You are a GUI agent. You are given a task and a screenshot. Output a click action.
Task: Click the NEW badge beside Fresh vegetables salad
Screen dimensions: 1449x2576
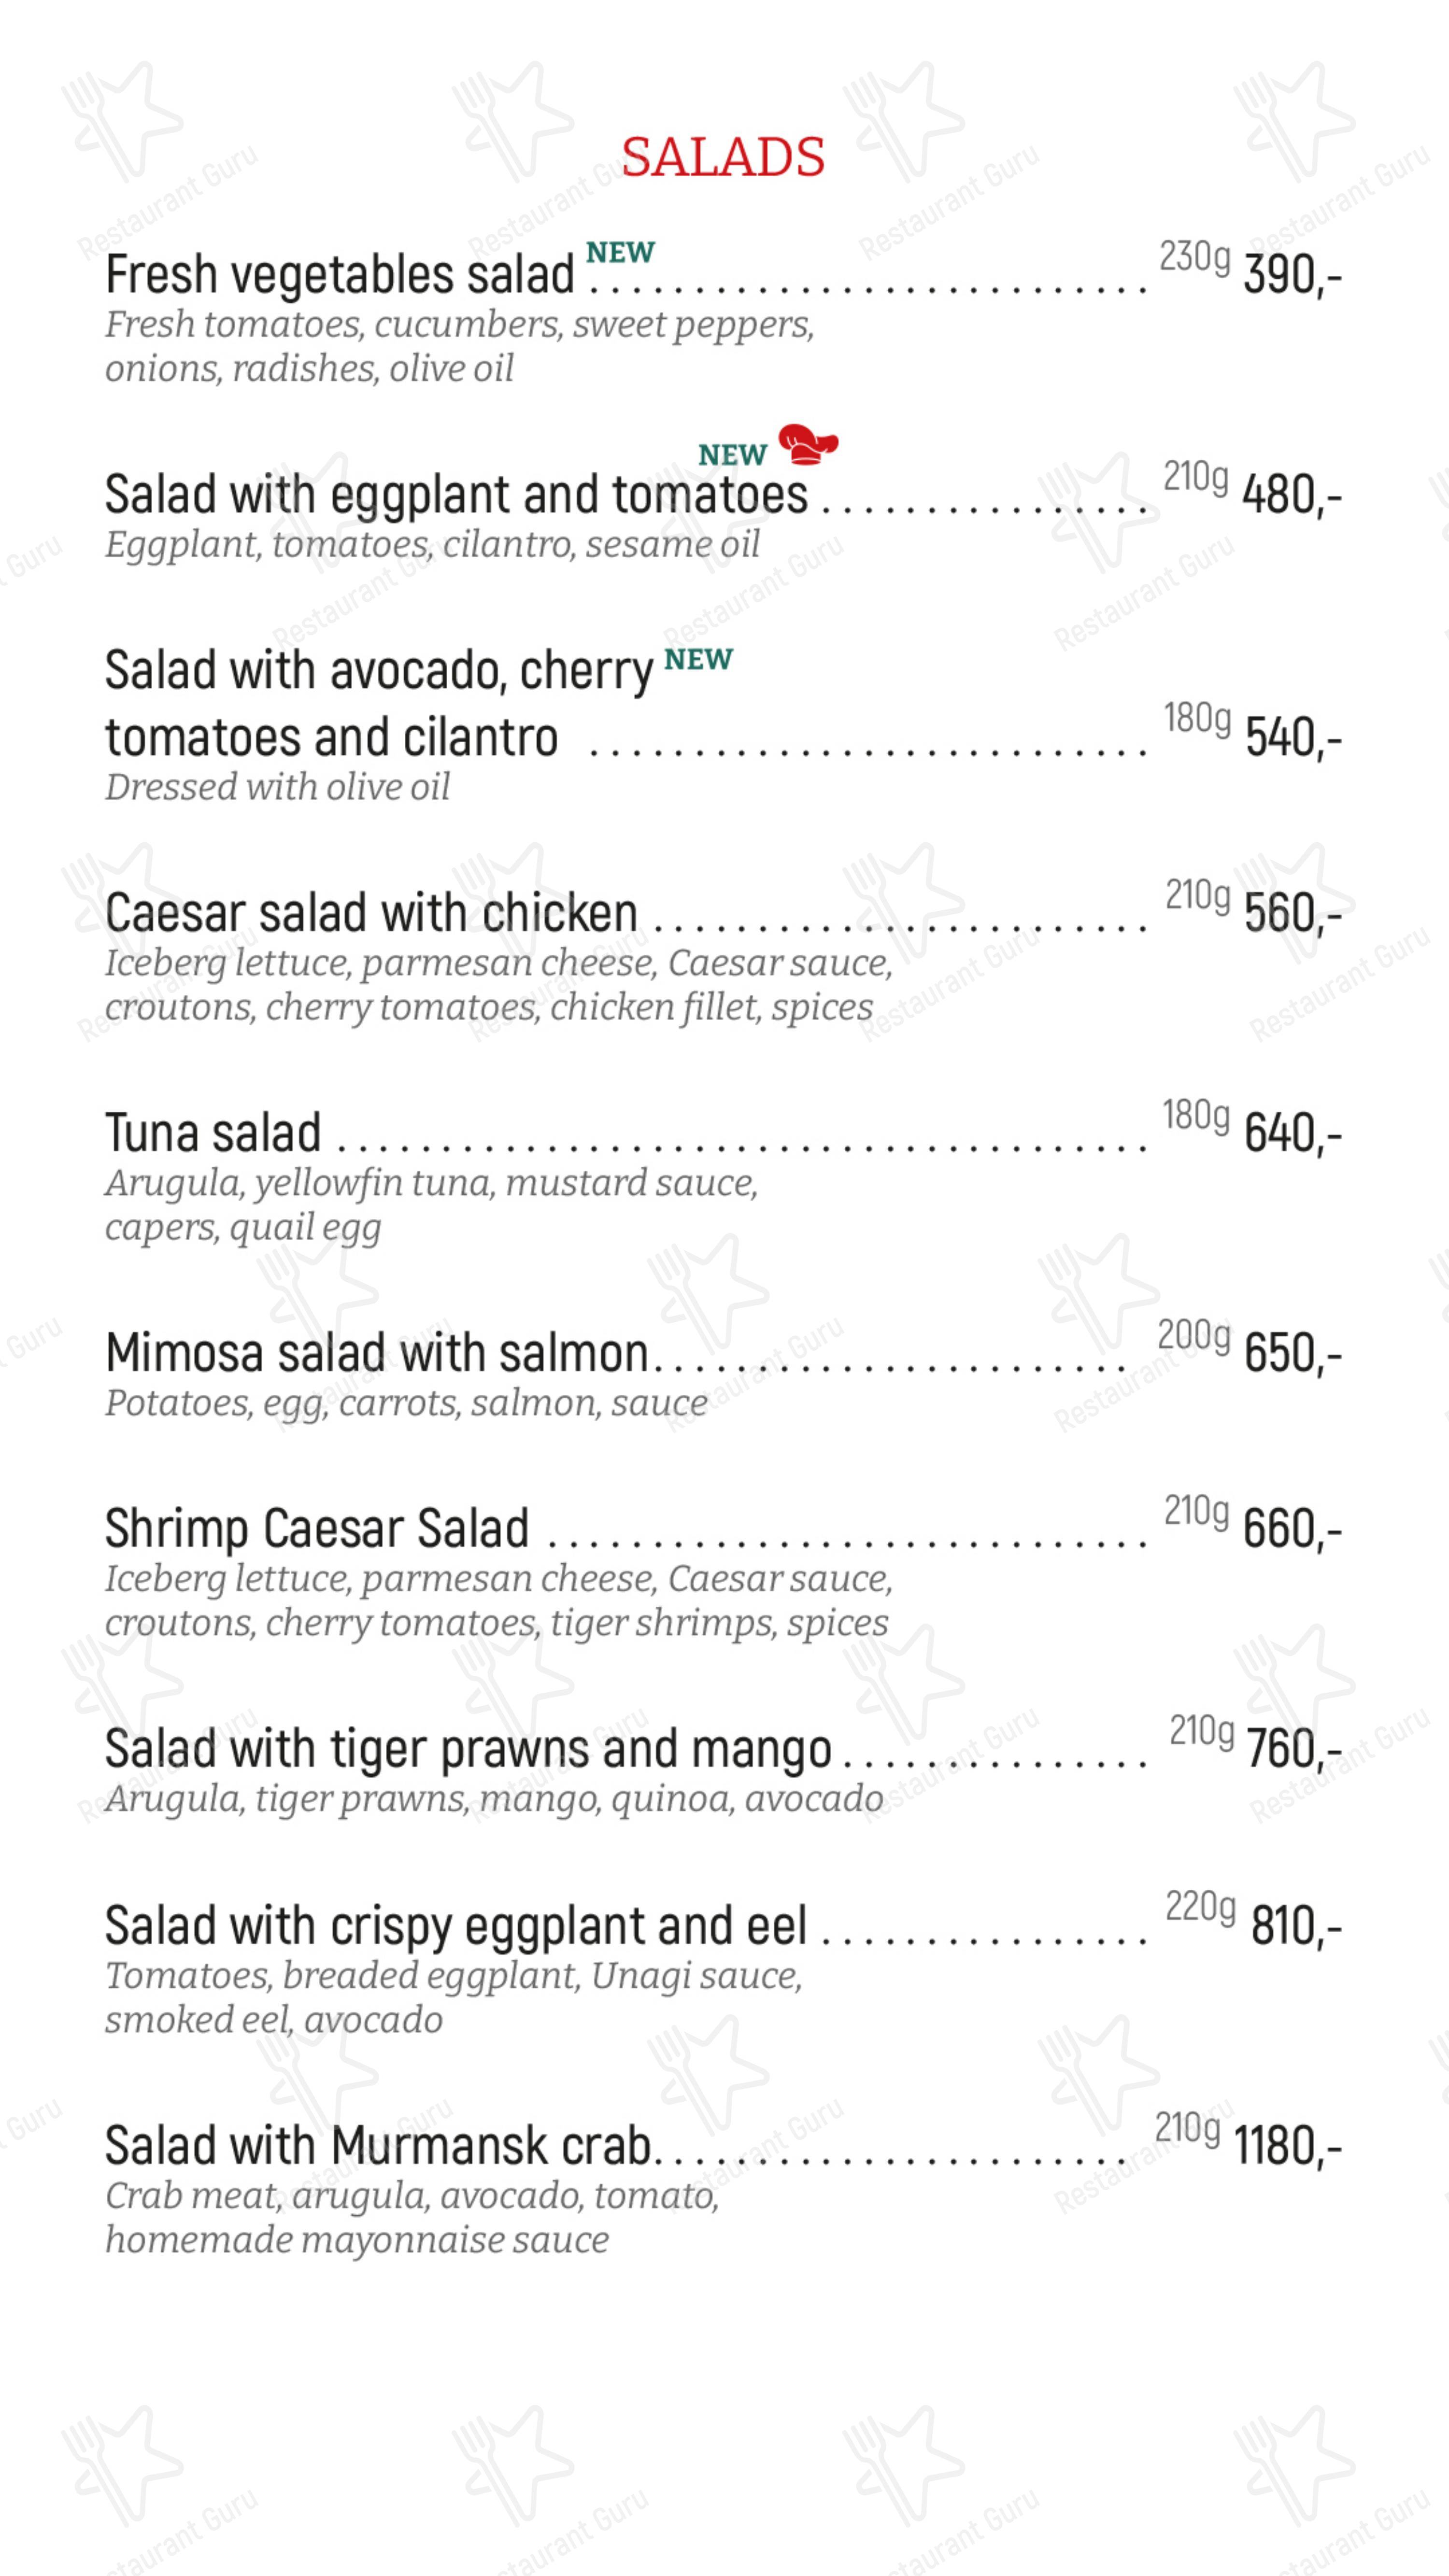click(620, 253)
